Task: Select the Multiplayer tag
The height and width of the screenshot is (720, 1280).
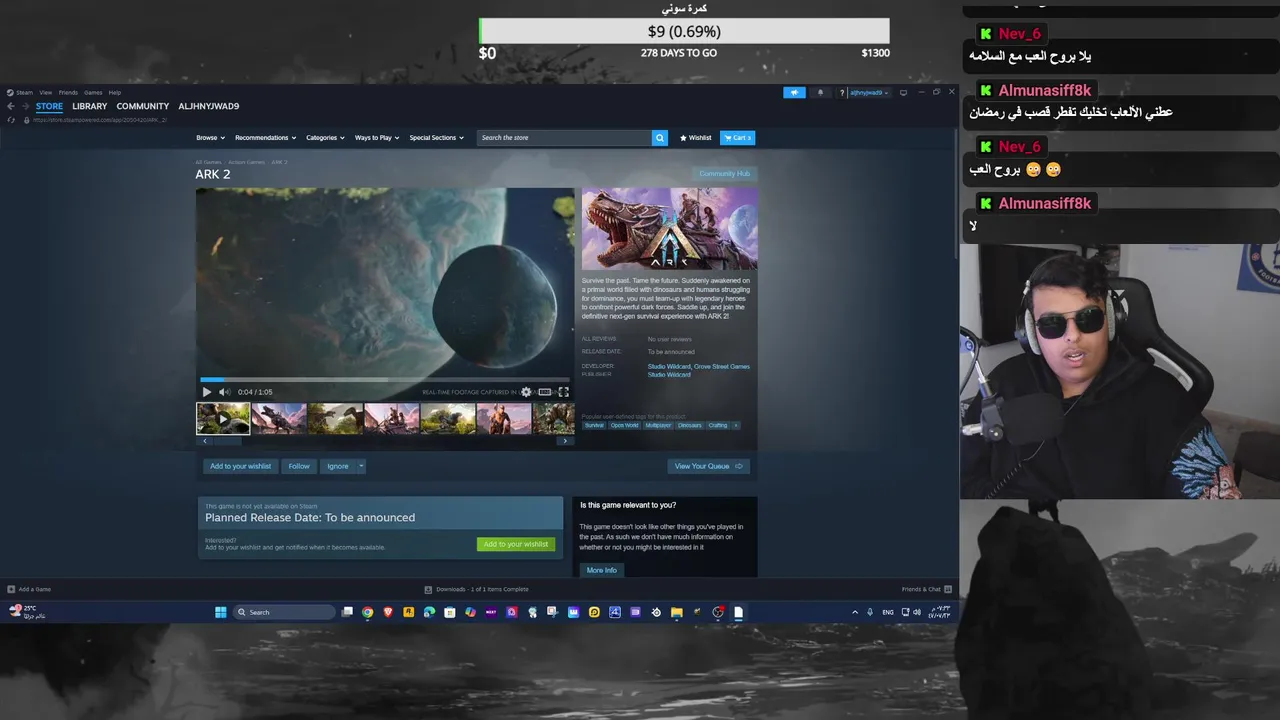Action: pyautogui.click(x=659, y=425)
